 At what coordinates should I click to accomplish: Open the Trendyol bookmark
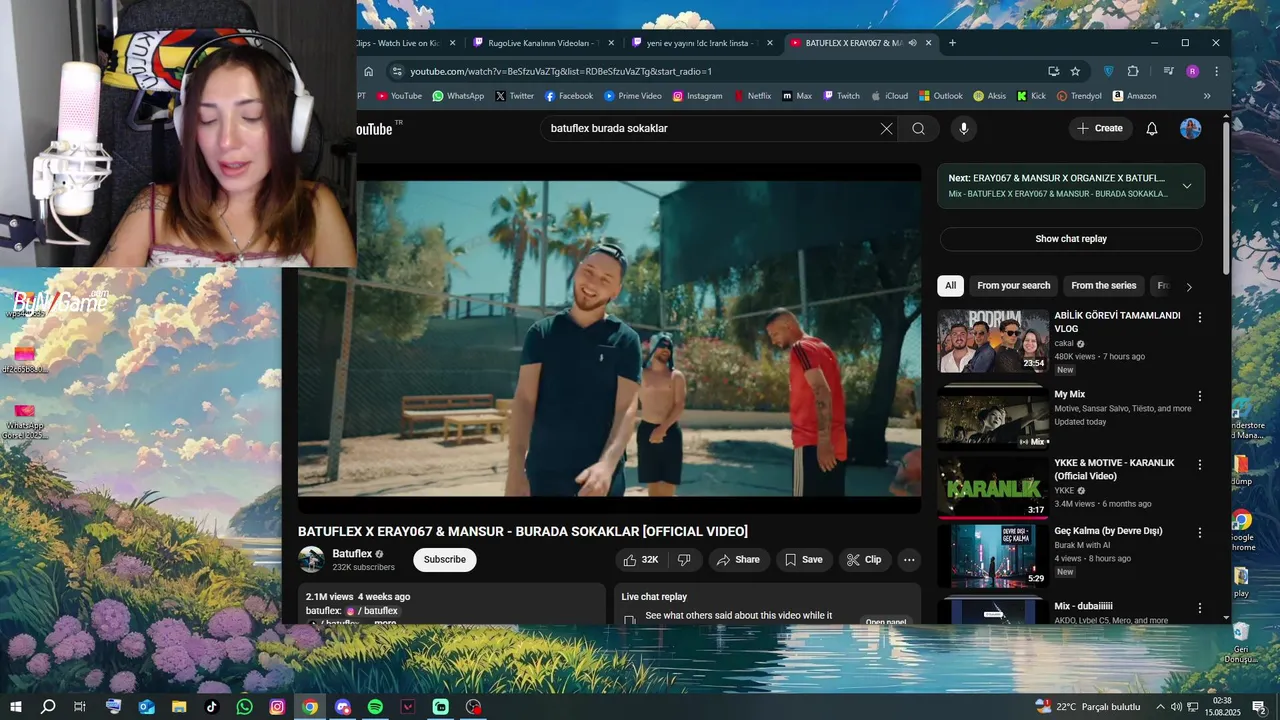coord(1079,96)
